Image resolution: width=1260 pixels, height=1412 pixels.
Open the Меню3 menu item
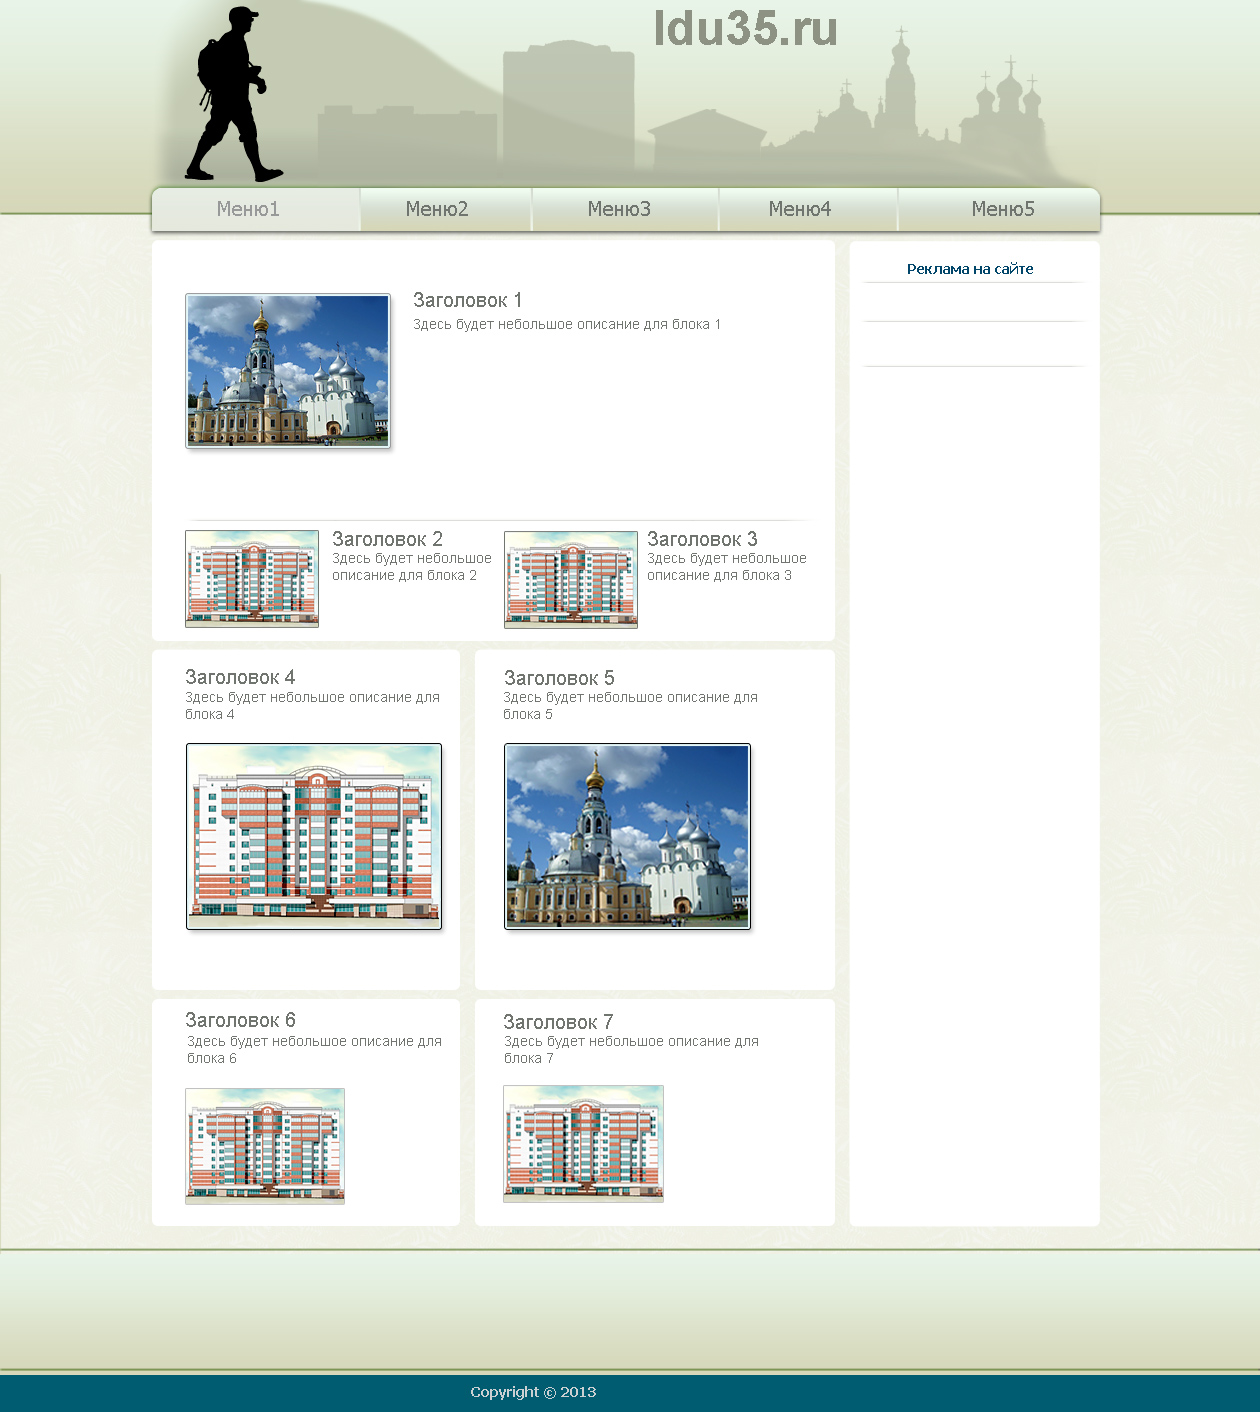pyautogui.click(x=625, y=209)
